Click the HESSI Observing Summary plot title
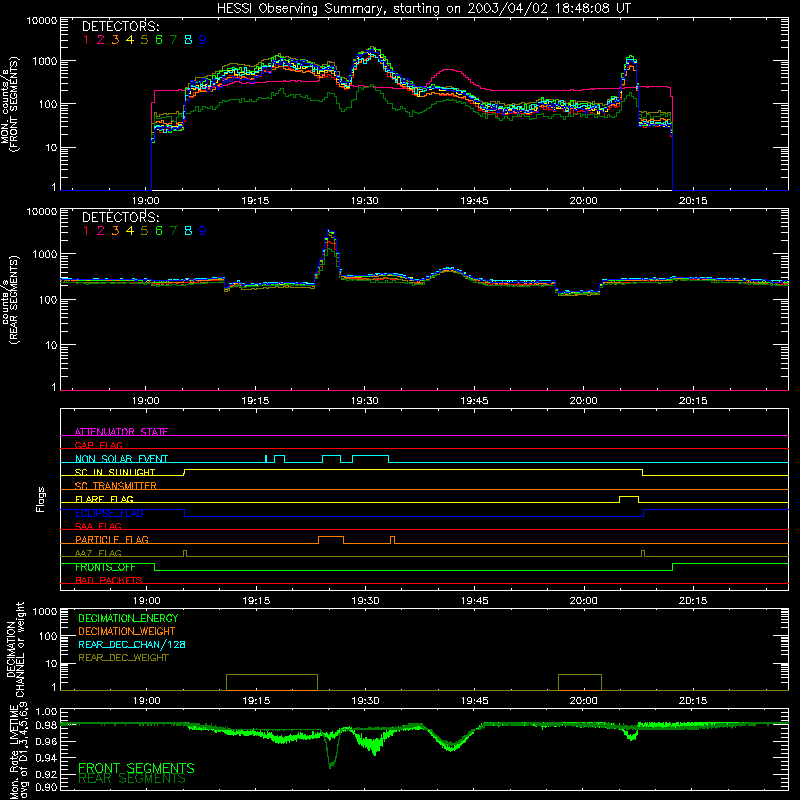The width and height of the screenshot is (800, 800). 424,8
